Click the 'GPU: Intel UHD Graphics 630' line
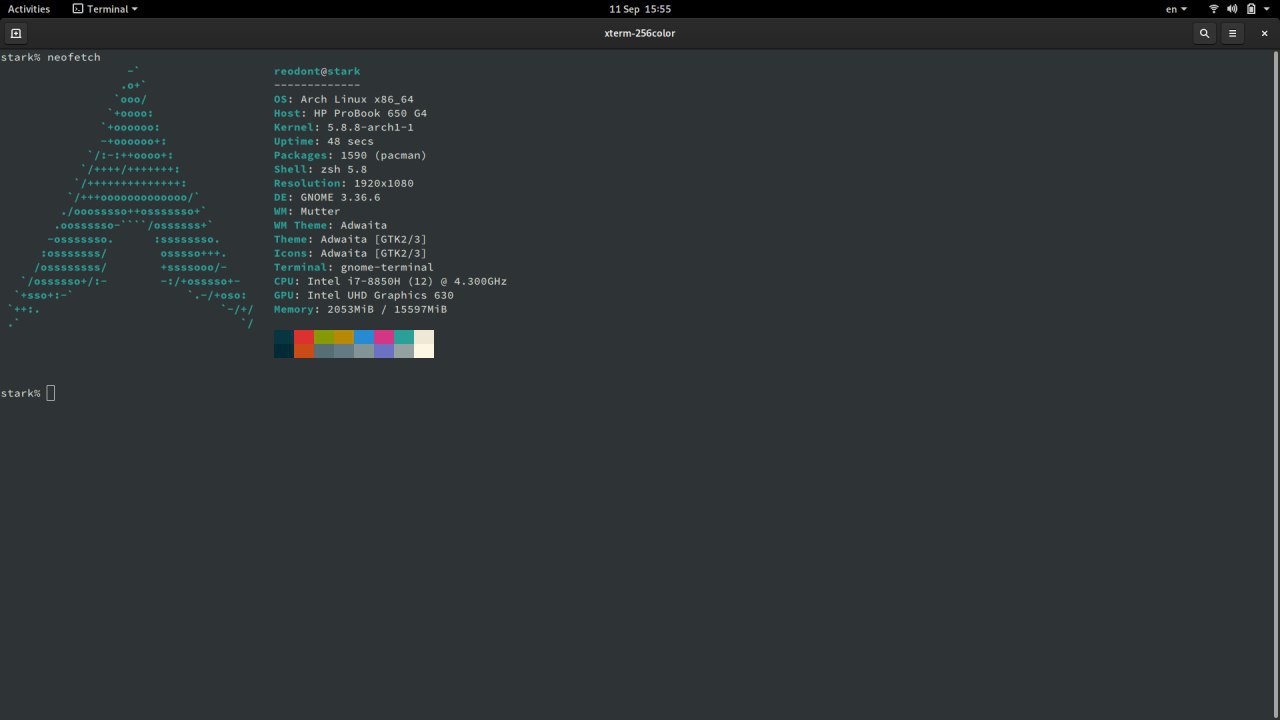 (x=364, y=295)
